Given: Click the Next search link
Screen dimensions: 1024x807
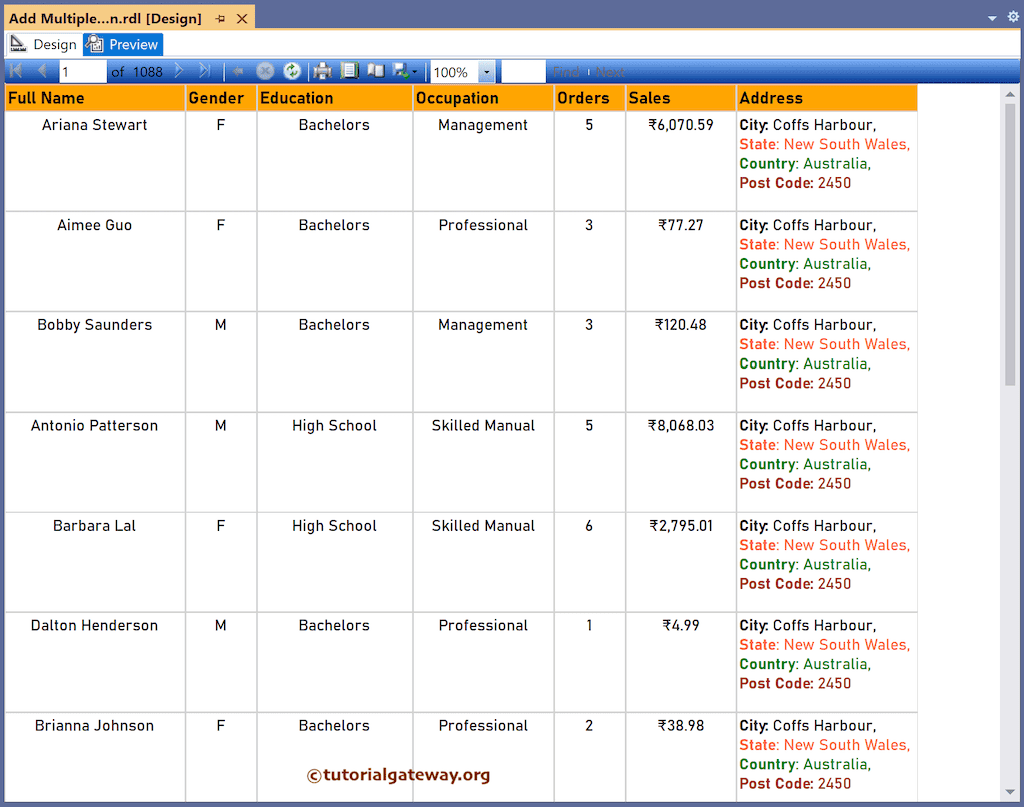Looking at the screenshot, I should click(610, 71).
